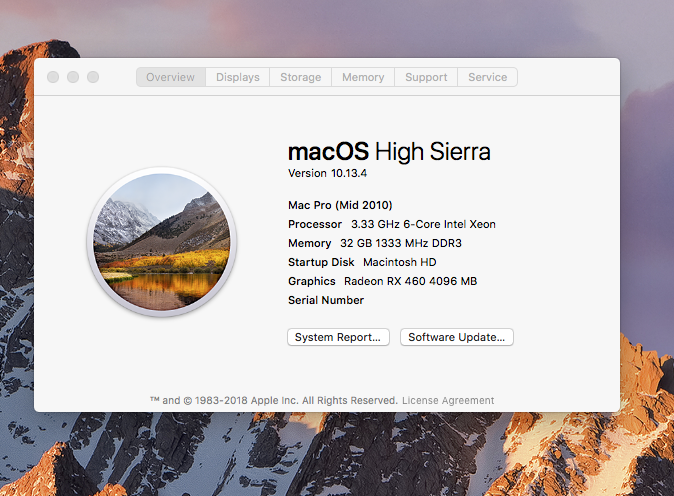The image size is (674, 496).
Task: Open the Service tab
Action: pyautogui.click(x=487, y=77)
